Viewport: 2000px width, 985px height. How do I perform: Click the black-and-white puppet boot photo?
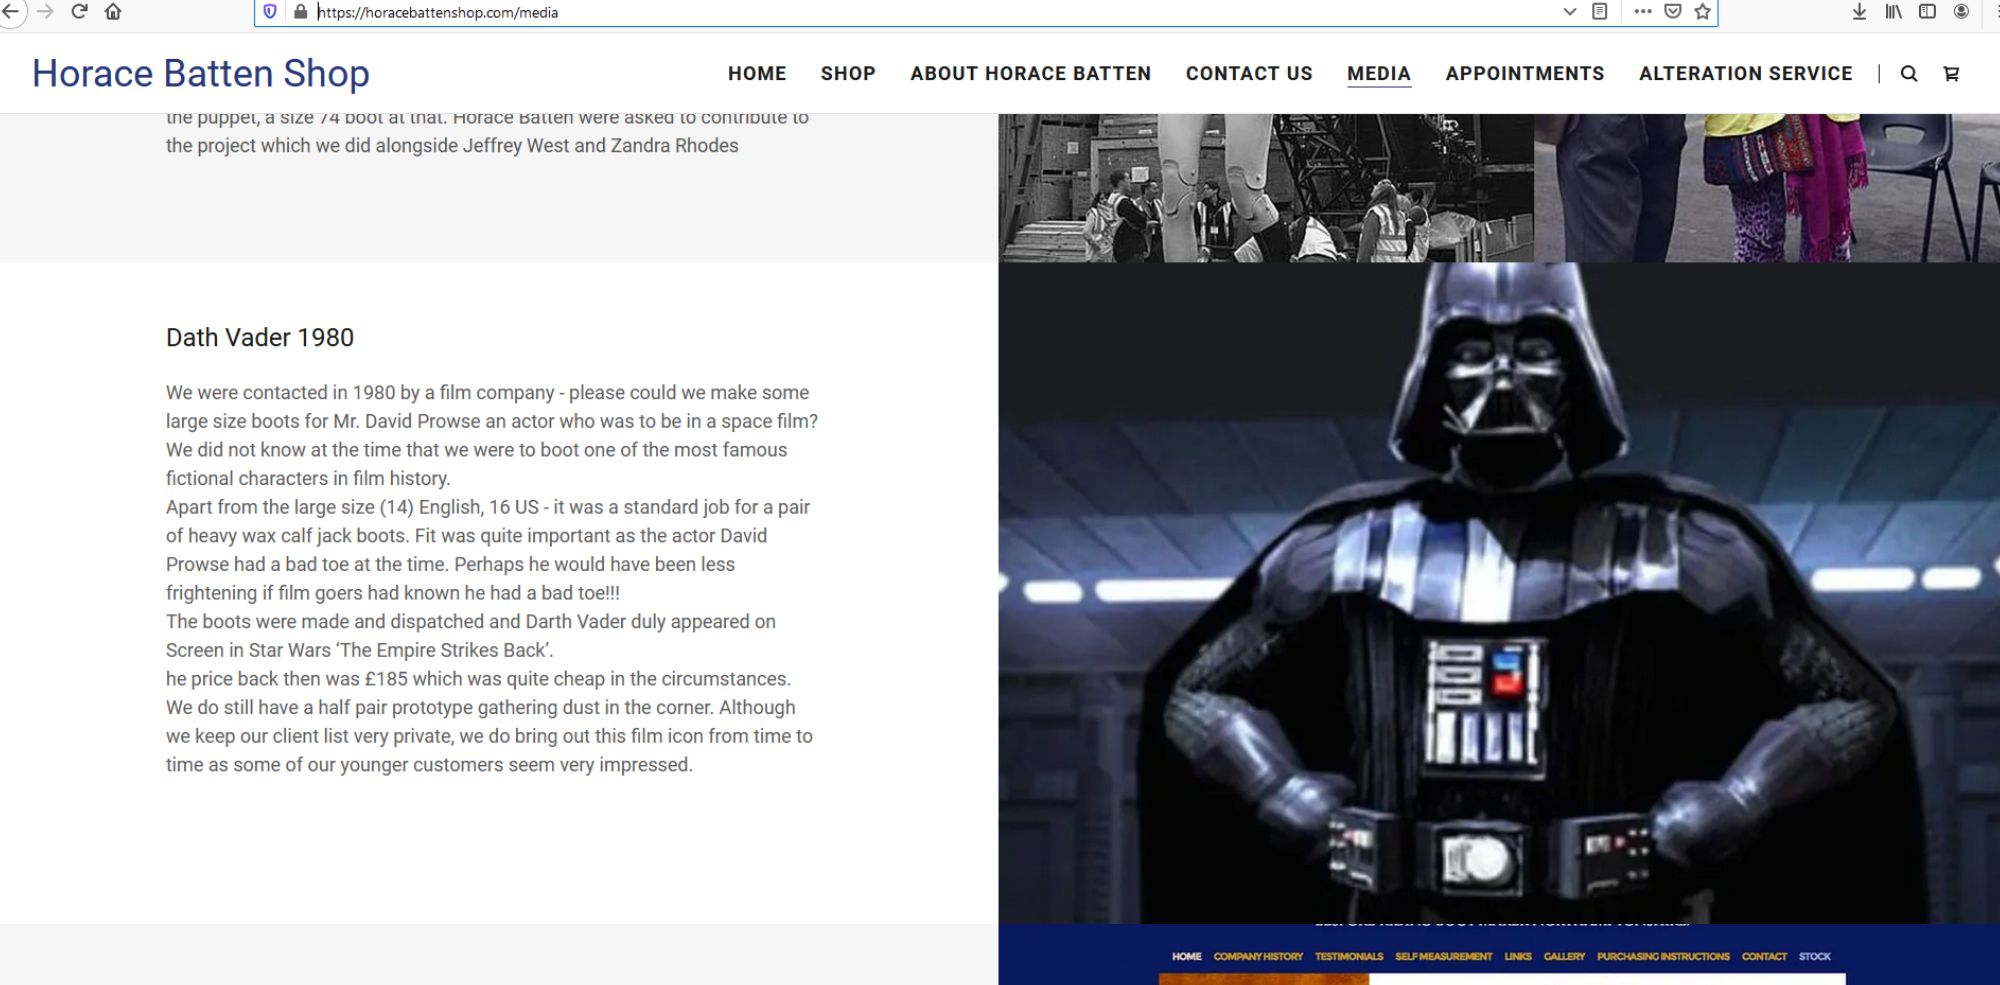click(x=1266, y=188)
